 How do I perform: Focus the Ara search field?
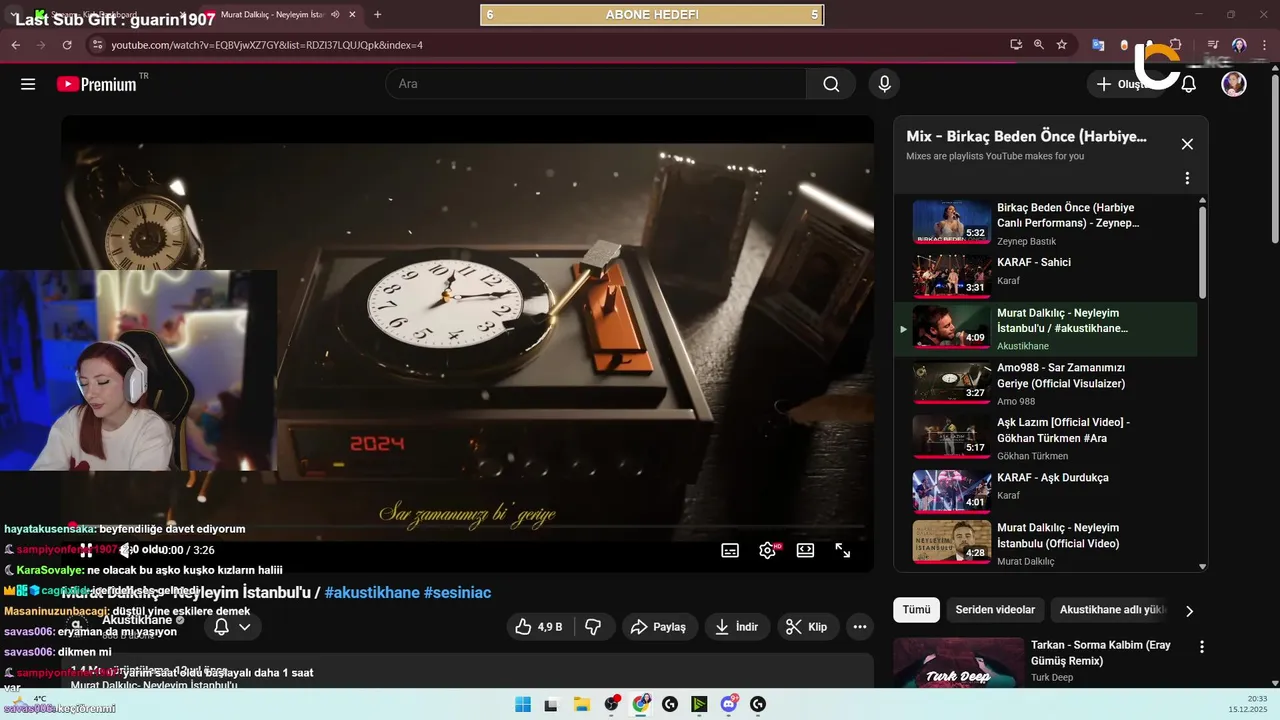[x=596, y=84]
